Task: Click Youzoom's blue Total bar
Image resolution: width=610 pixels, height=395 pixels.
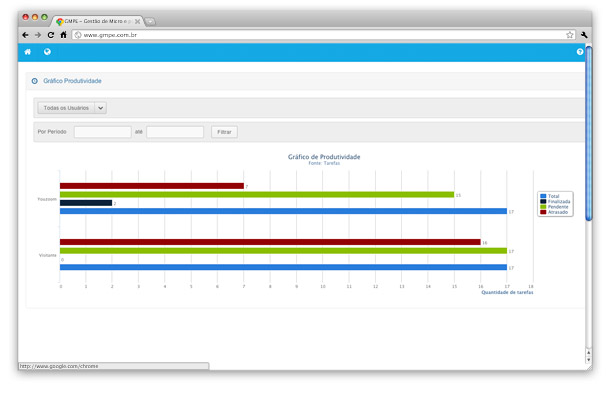Action: (283, 211)
